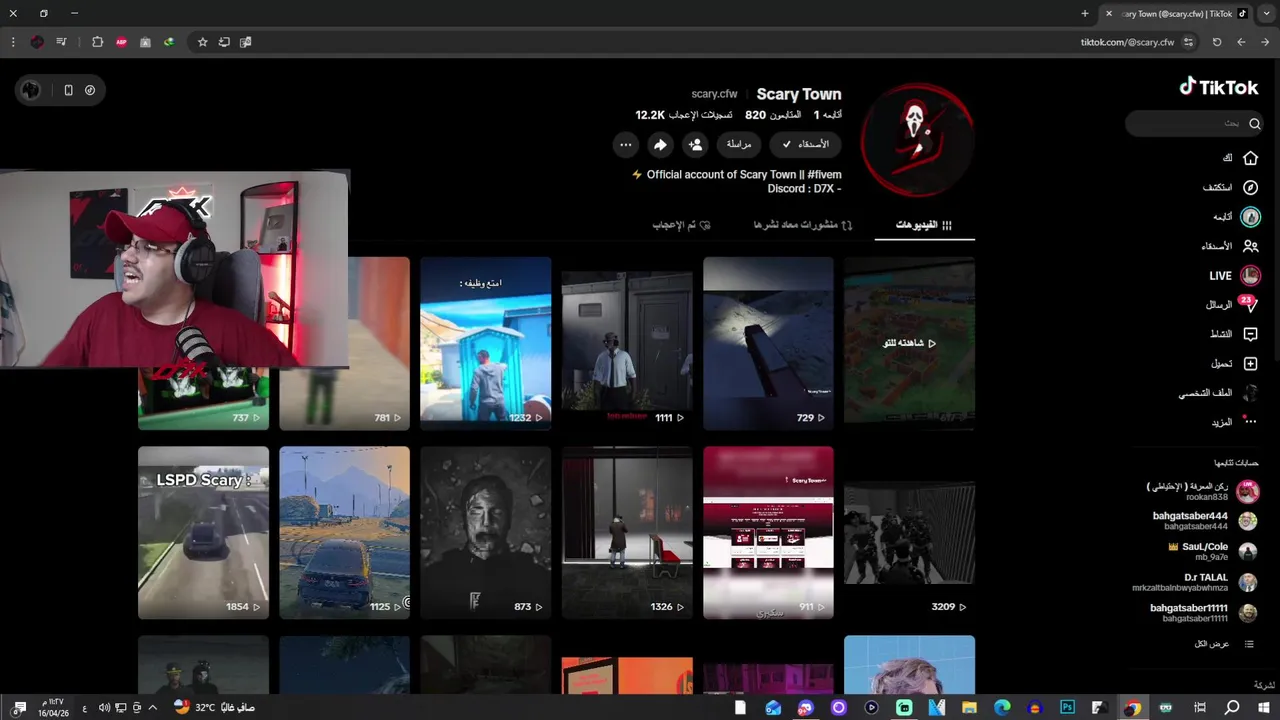Open the browser extensions puzzle icon
This screenshot has width=1280, height=720.
click(97, 42)
